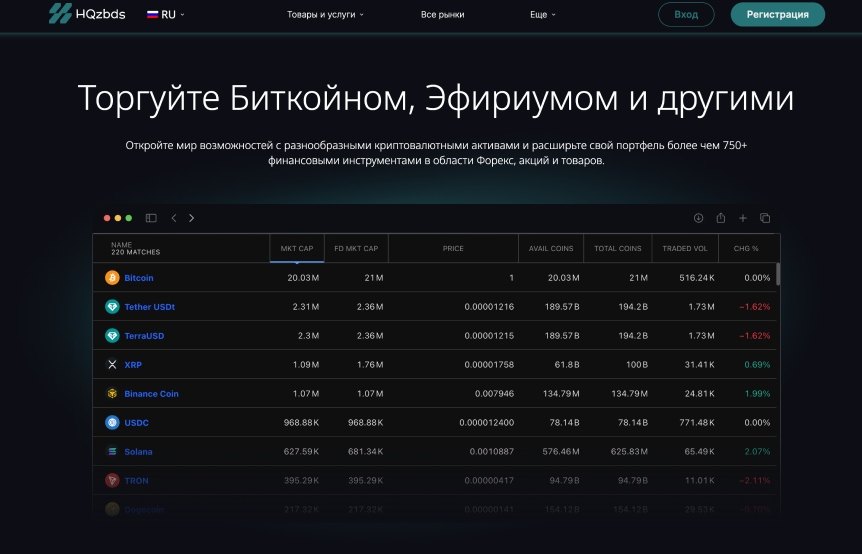Viewport: 862px width, 554px height.
Task: Click the USDC coin icon
Action: click(112, 423)
